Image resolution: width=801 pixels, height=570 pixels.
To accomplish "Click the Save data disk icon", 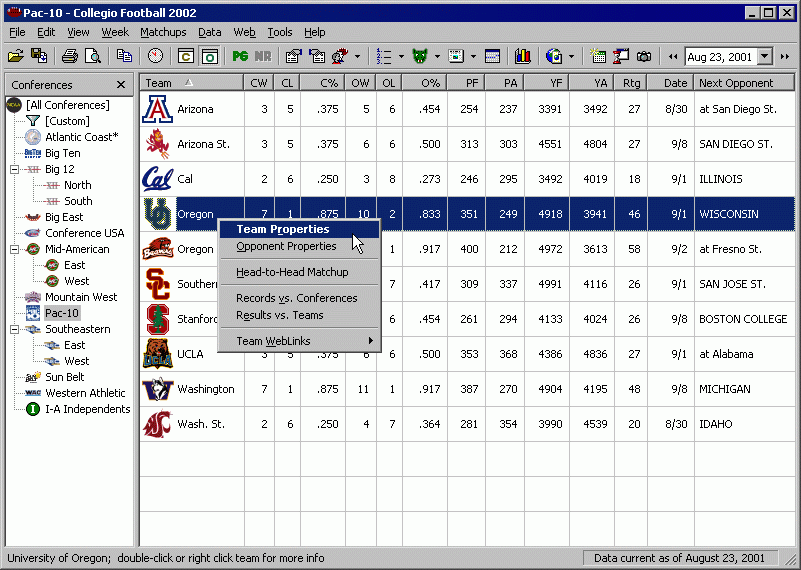I will pos(39,56).
